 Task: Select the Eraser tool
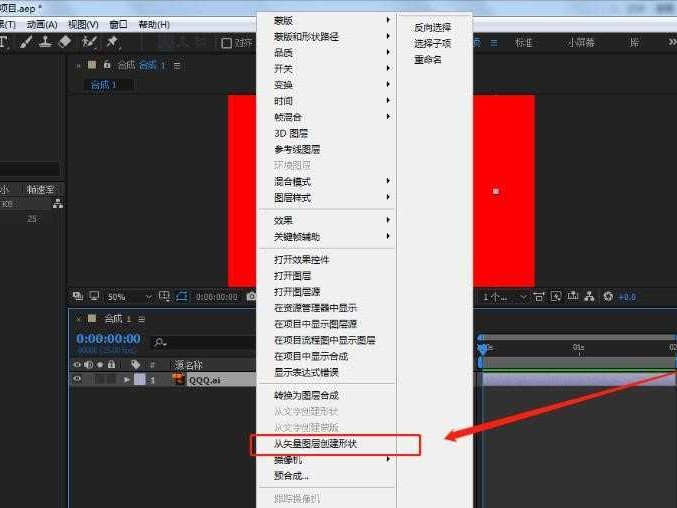click(x=65, y=42)
